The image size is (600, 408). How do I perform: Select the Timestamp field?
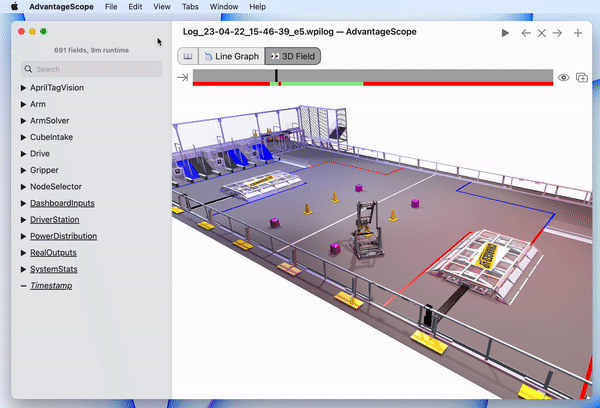tap(51, 286)
